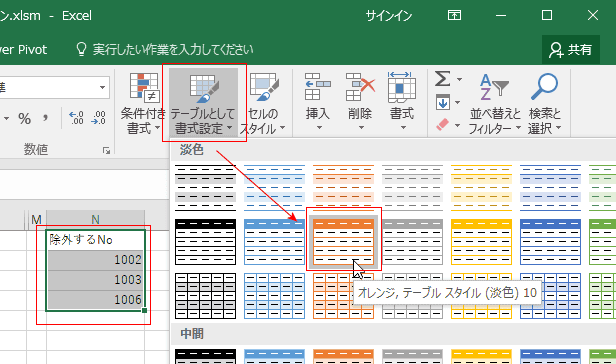Click the Tell me (実行したい作業) search box
This screenshot has width=616, height=364.
165,49
